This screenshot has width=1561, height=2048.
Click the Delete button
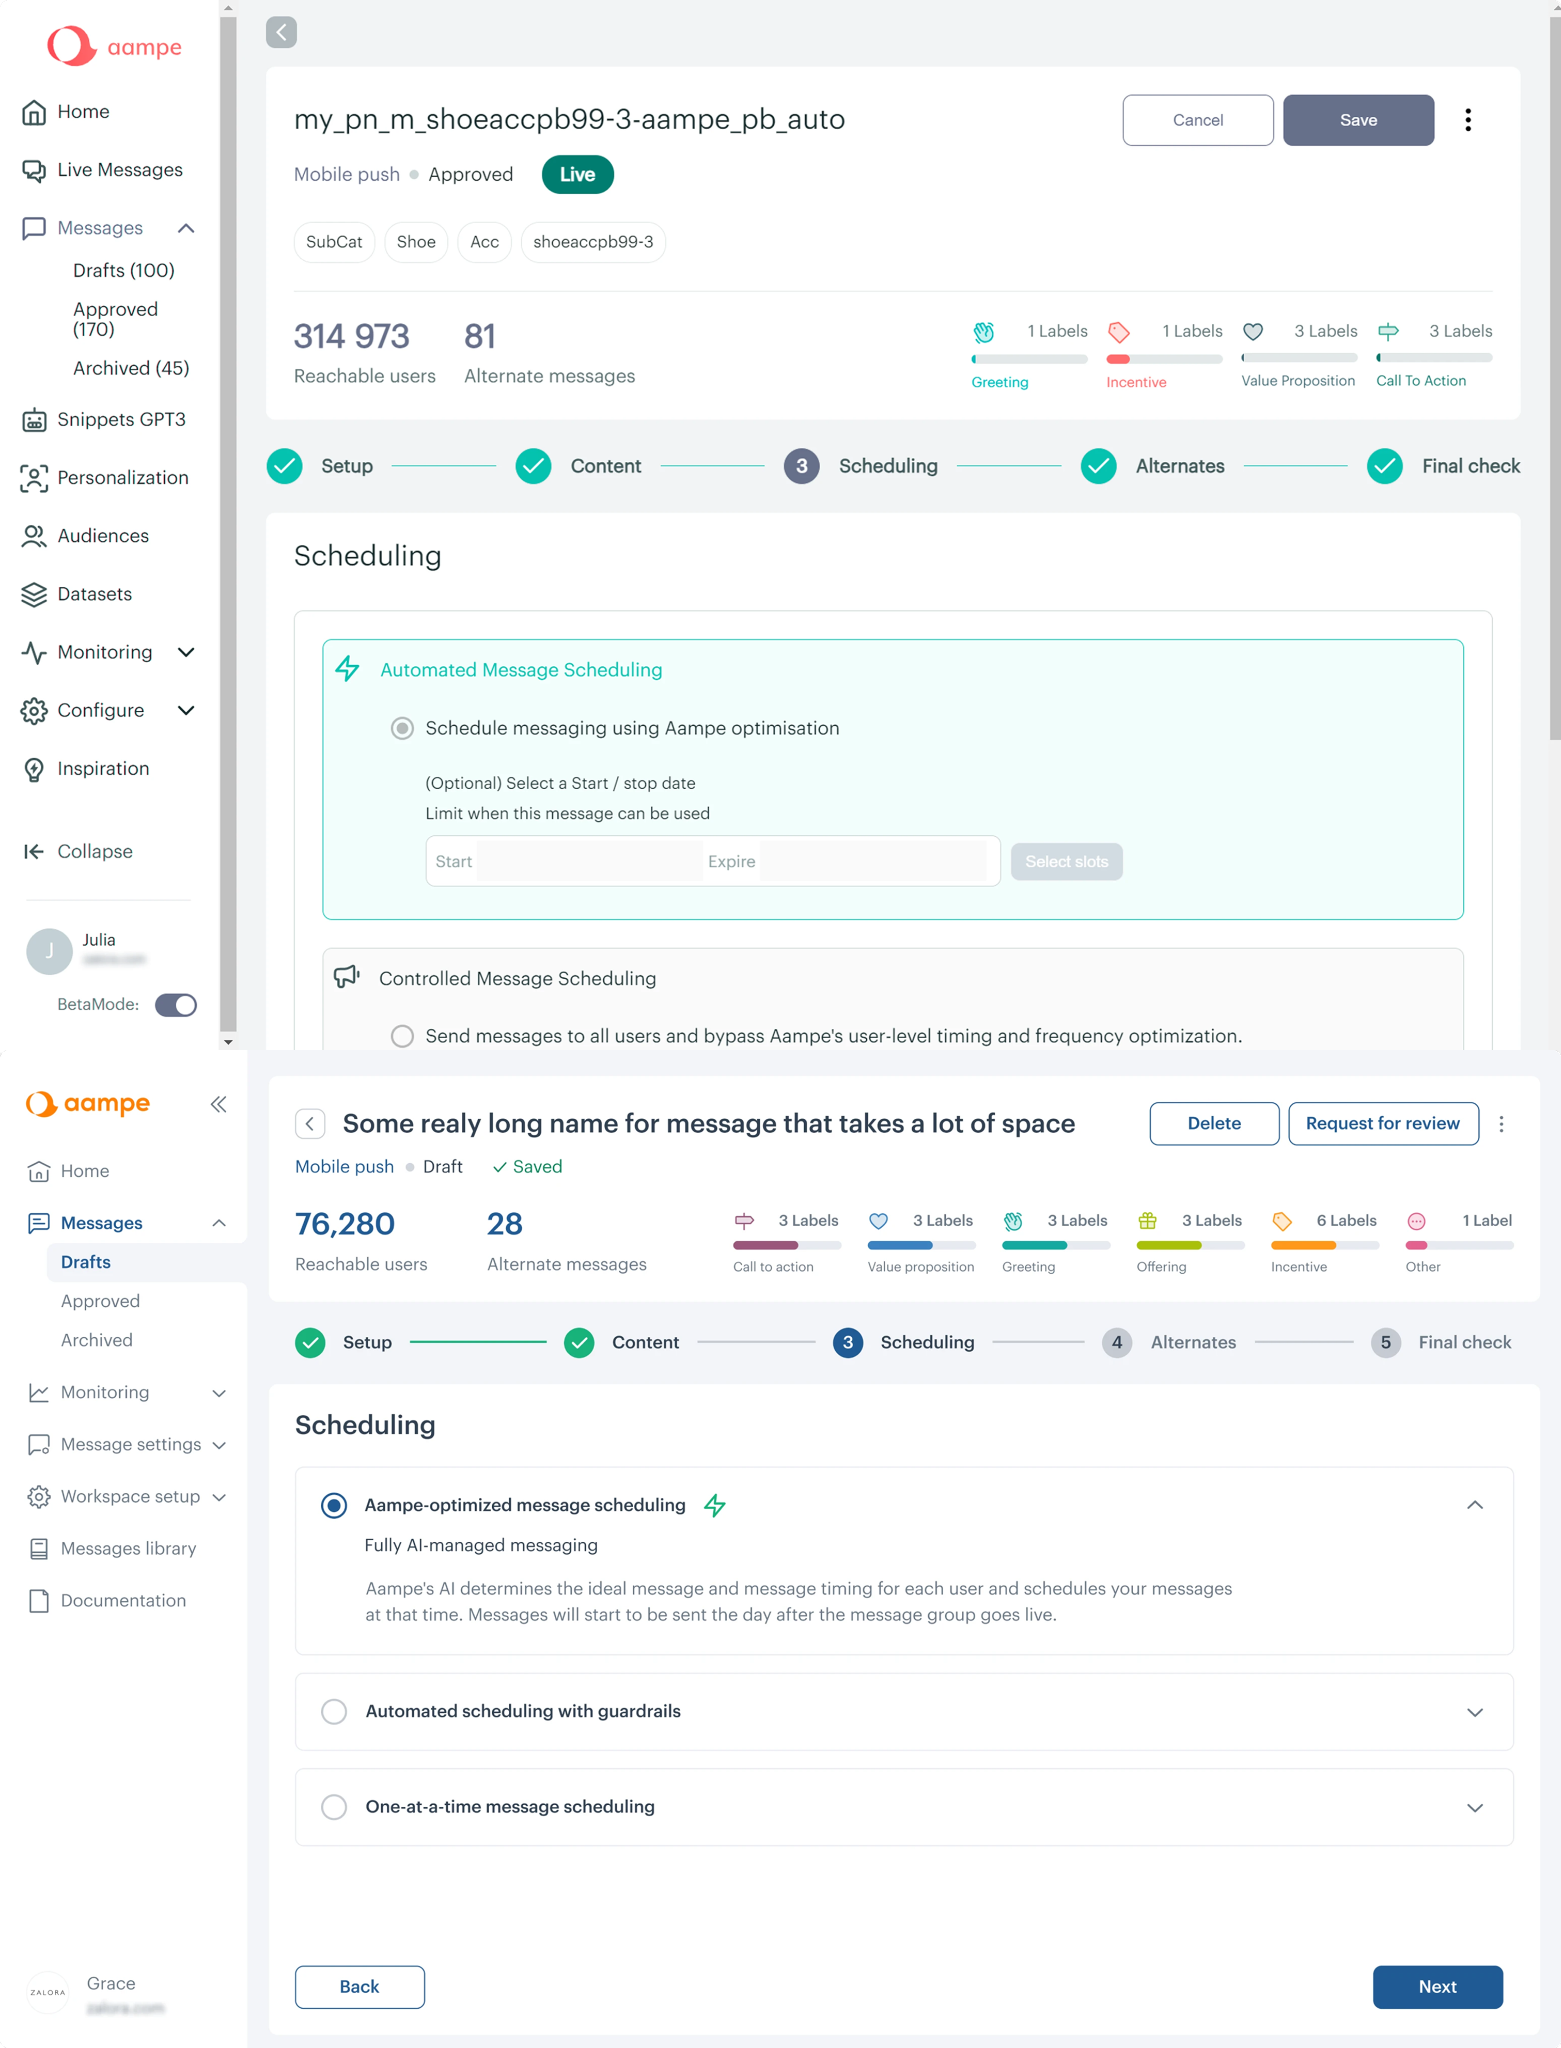coord(1213,1123)
